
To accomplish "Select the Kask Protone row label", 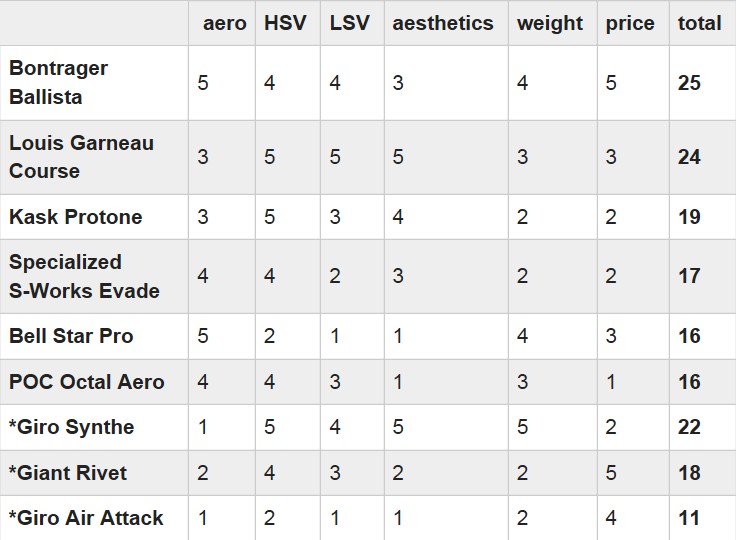I will coord(76,217).
